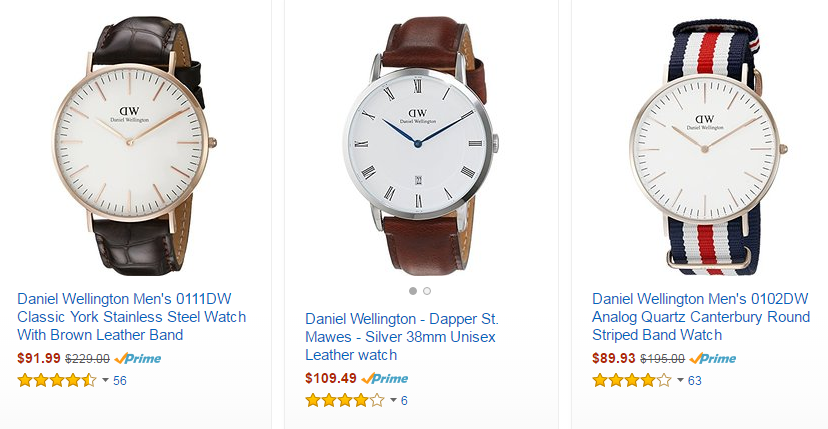The width and height of the screenshot is (828, 429).
Task: Click the star rating under the Dapper St. Mawes watch
Action: [x=345, y=400]
